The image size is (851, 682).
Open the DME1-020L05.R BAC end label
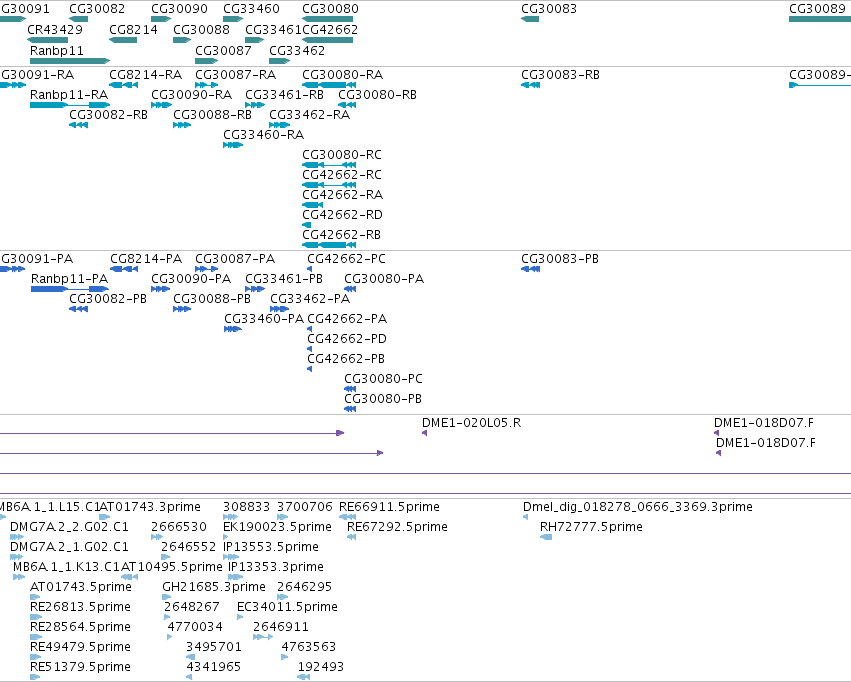tap(471, 423)
